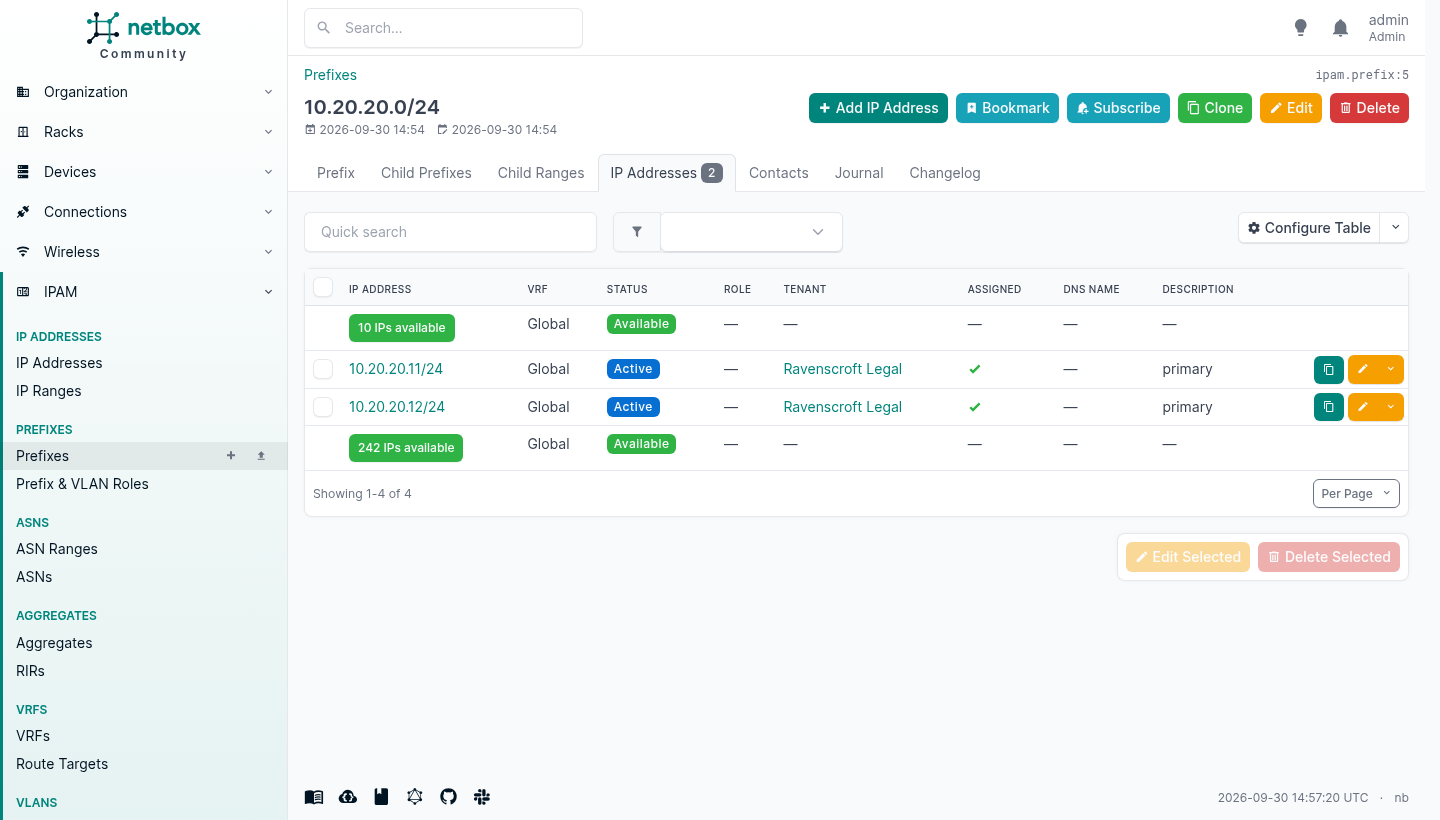The height and width of the screenshot is (820, 1440).
Task: Open the cloud REST API footer icon
Action: coord(348,797)
